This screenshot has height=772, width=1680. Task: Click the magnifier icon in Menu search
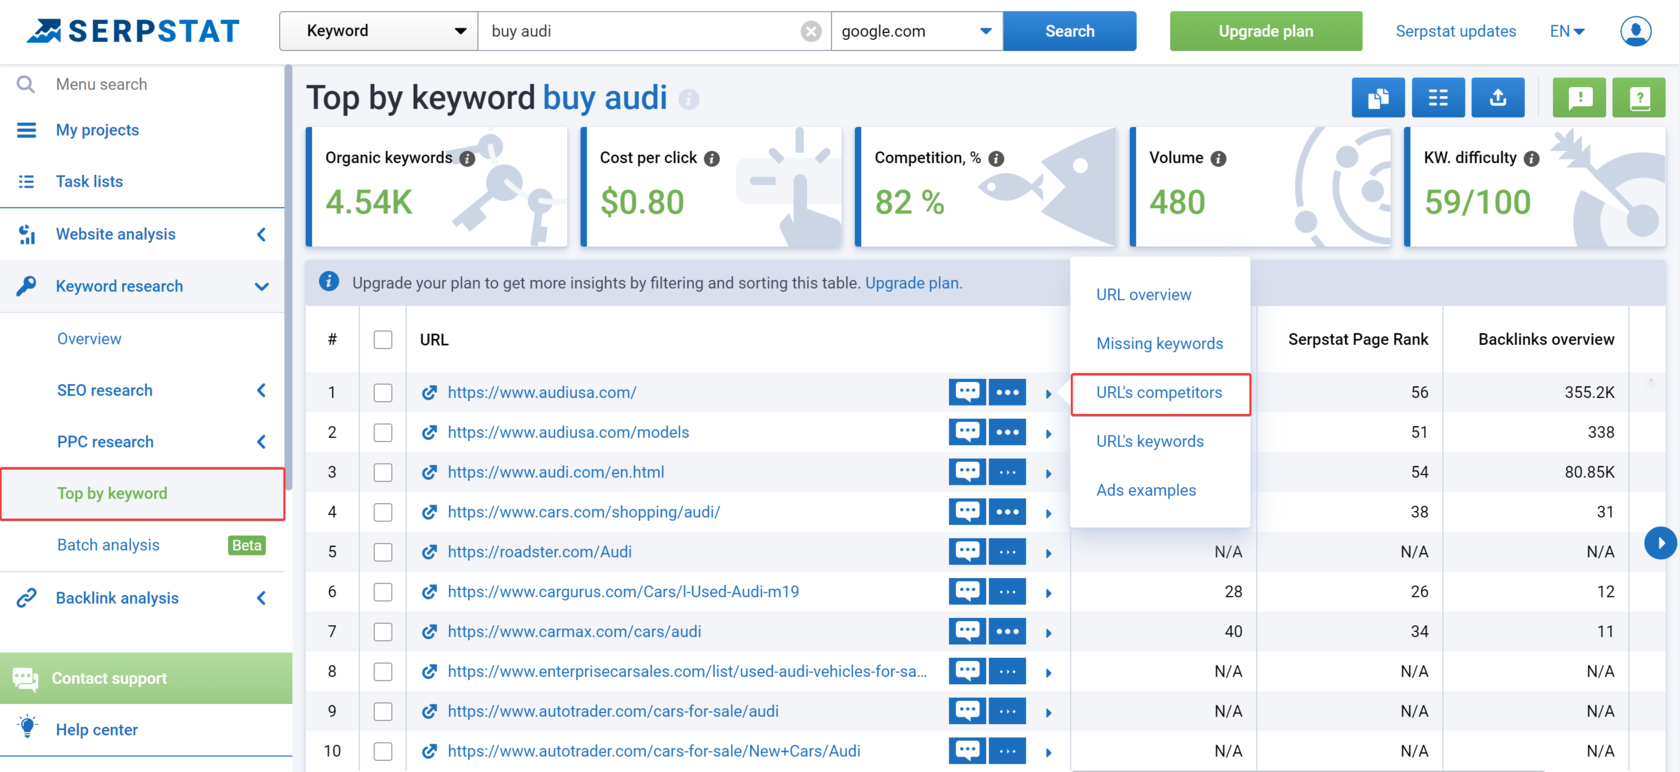point(26,84)
